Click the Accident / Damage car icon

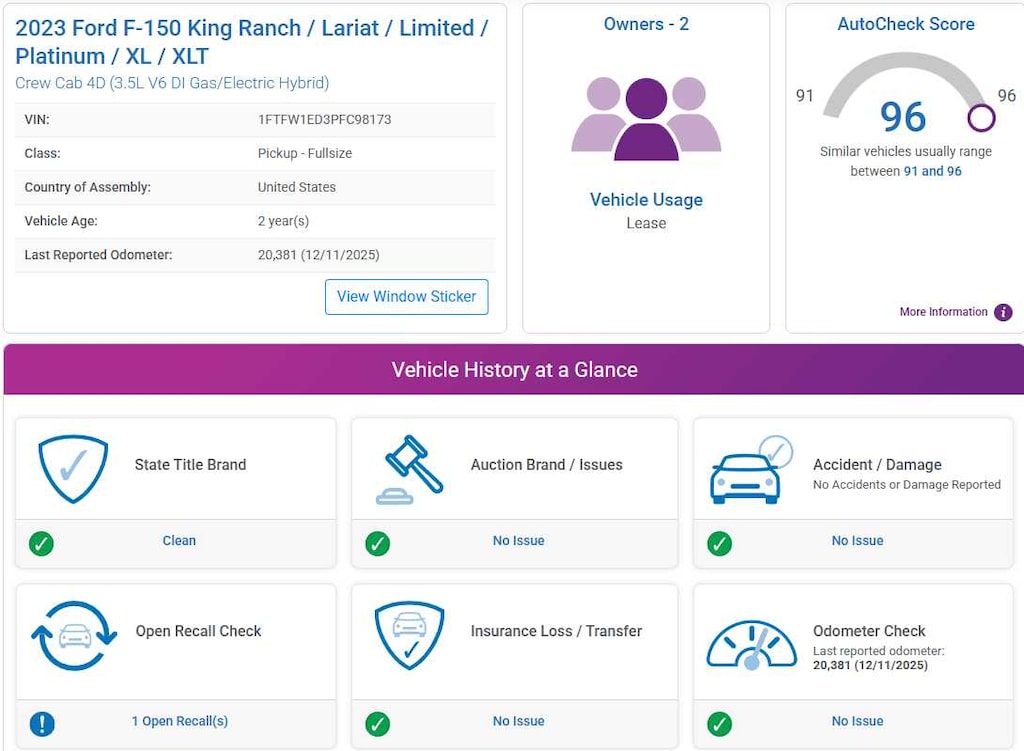pos(749,470)
